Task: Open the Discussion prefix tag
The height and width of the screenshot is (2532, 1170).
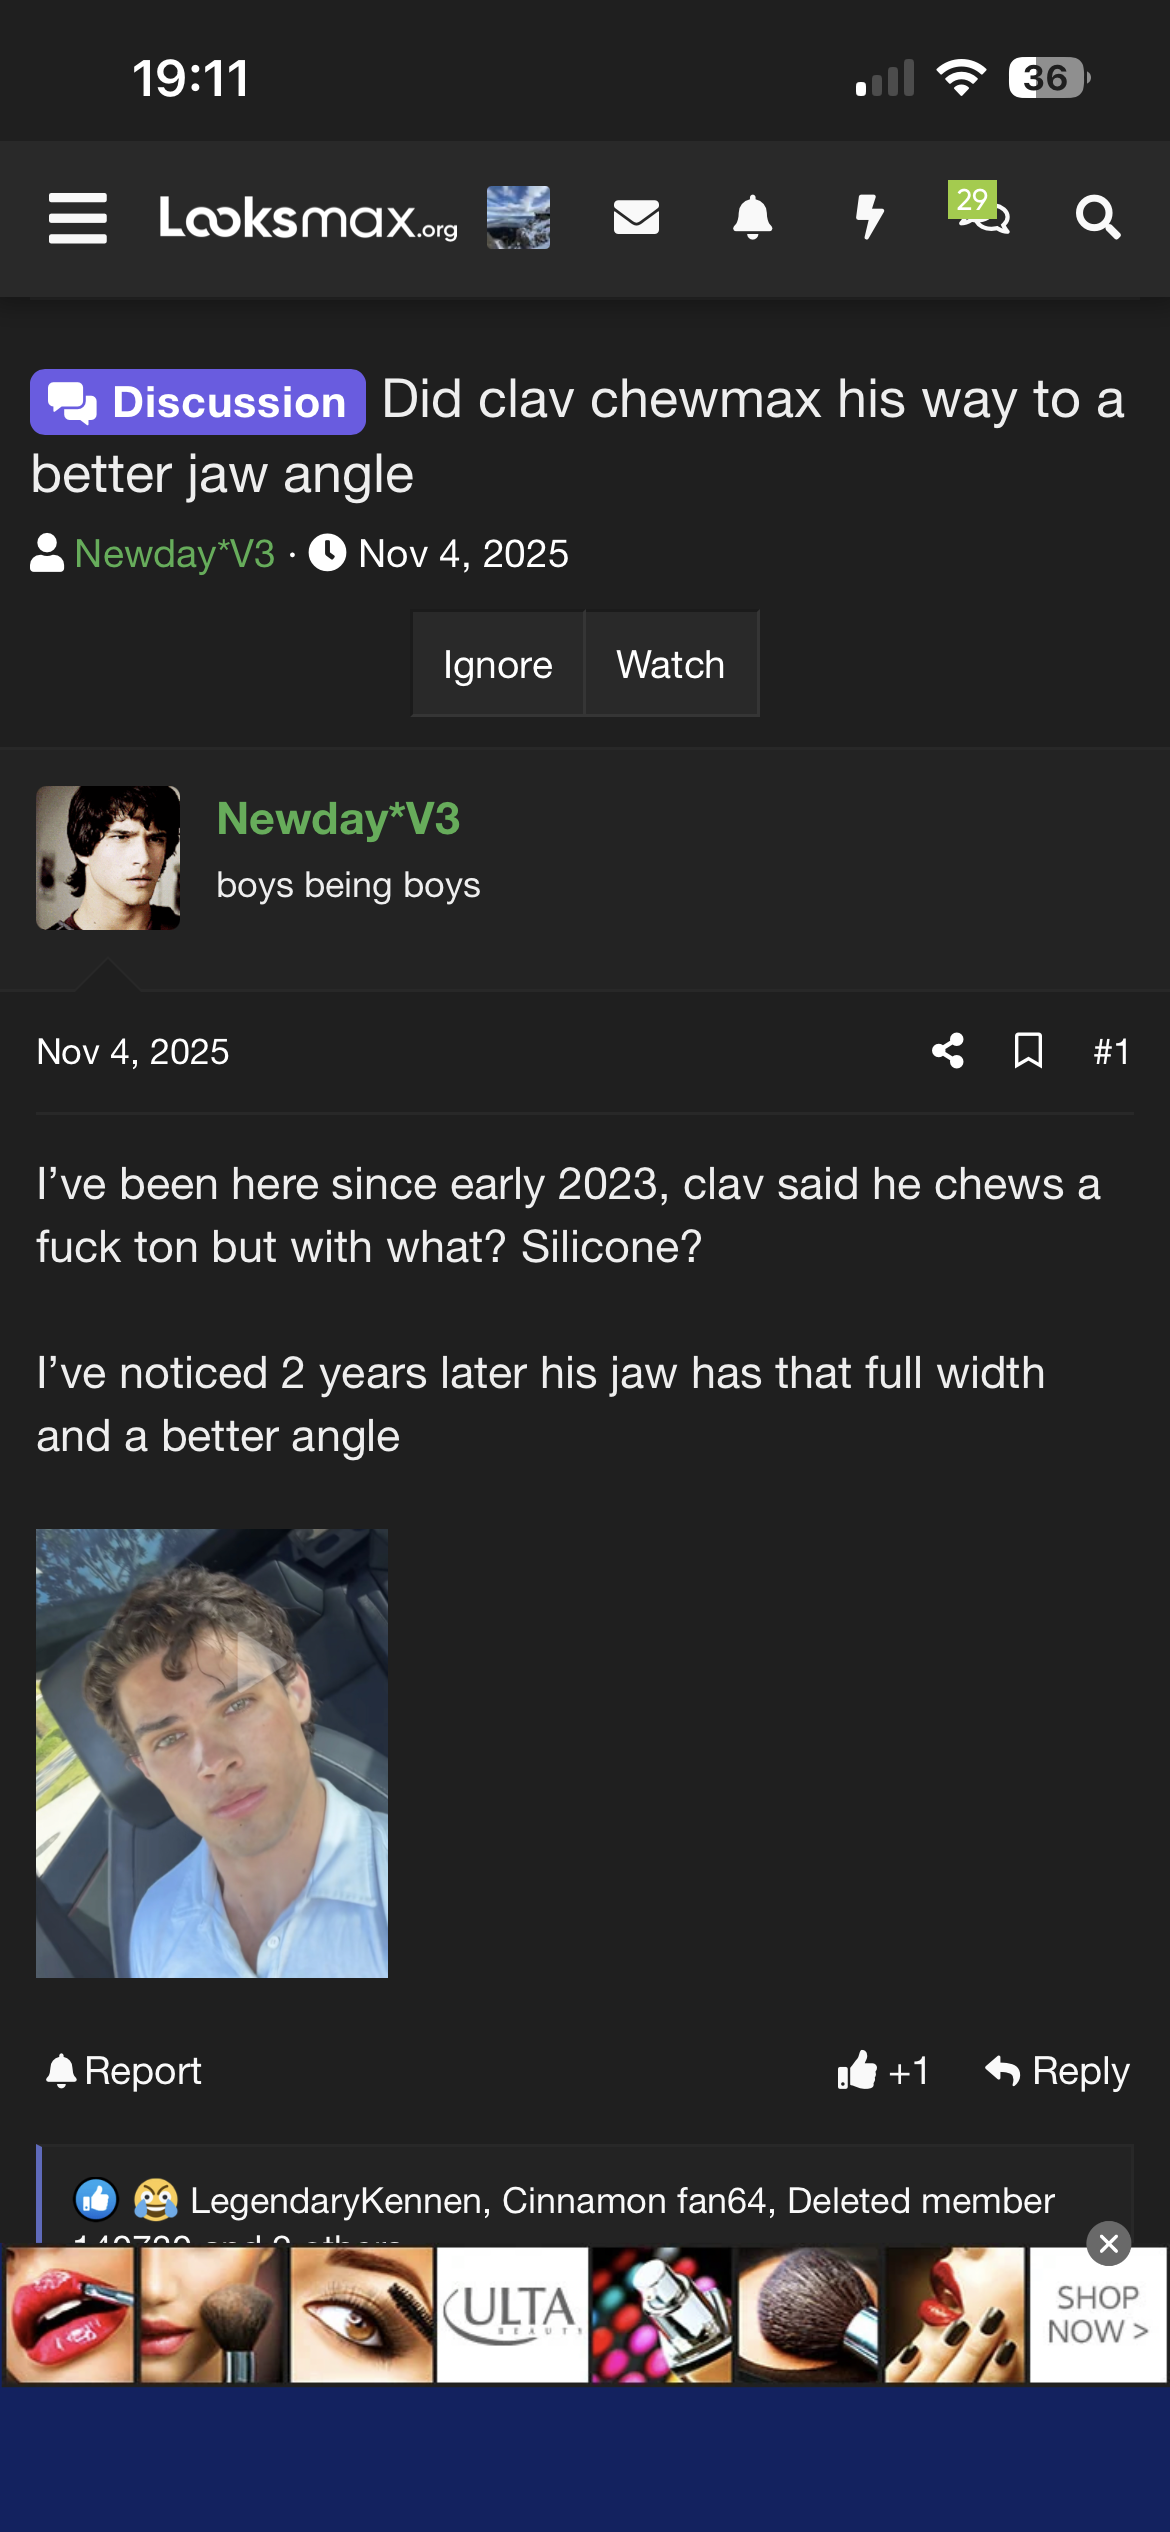Action: pyautogui.click(x=198, y=402)
